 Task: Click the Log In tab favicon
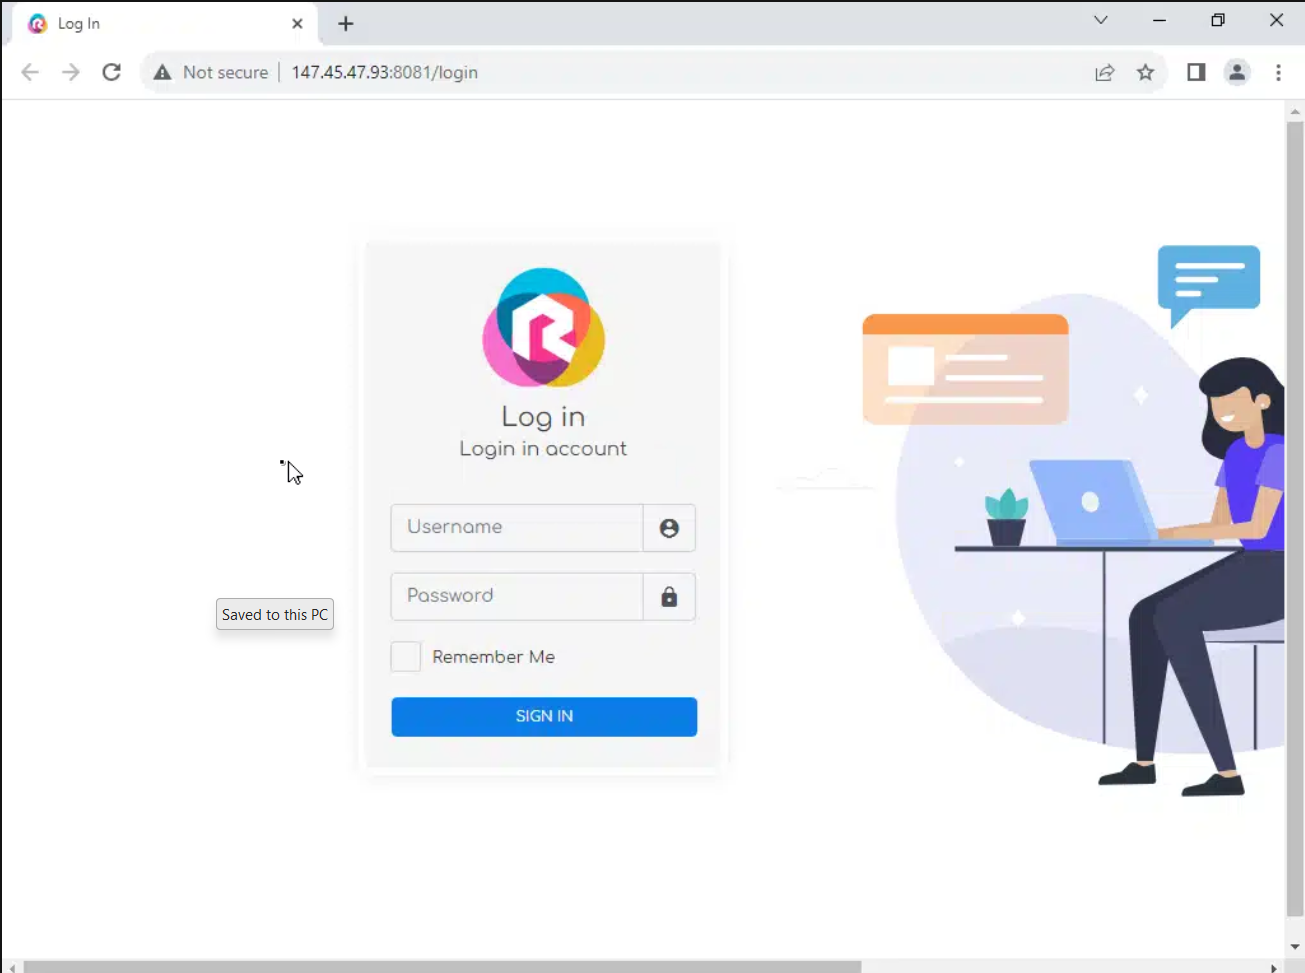pos(37,24)
